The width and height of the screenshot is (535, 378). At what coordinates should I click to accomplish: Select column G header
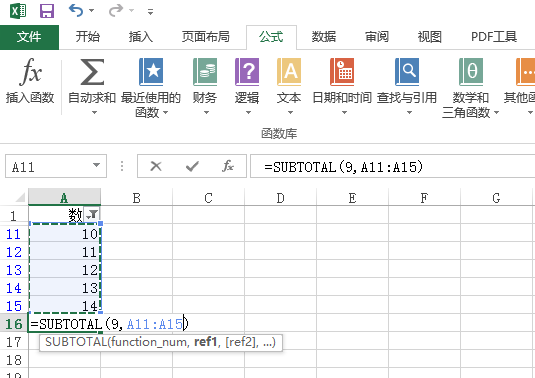click(496, 198)
